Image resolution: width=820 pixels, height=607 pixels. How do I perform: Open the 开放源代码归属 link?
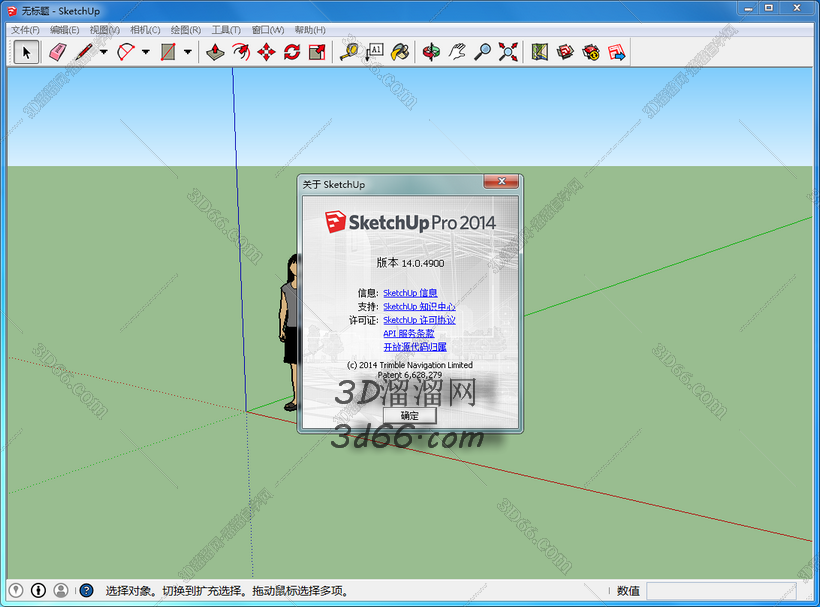(415, 347)
